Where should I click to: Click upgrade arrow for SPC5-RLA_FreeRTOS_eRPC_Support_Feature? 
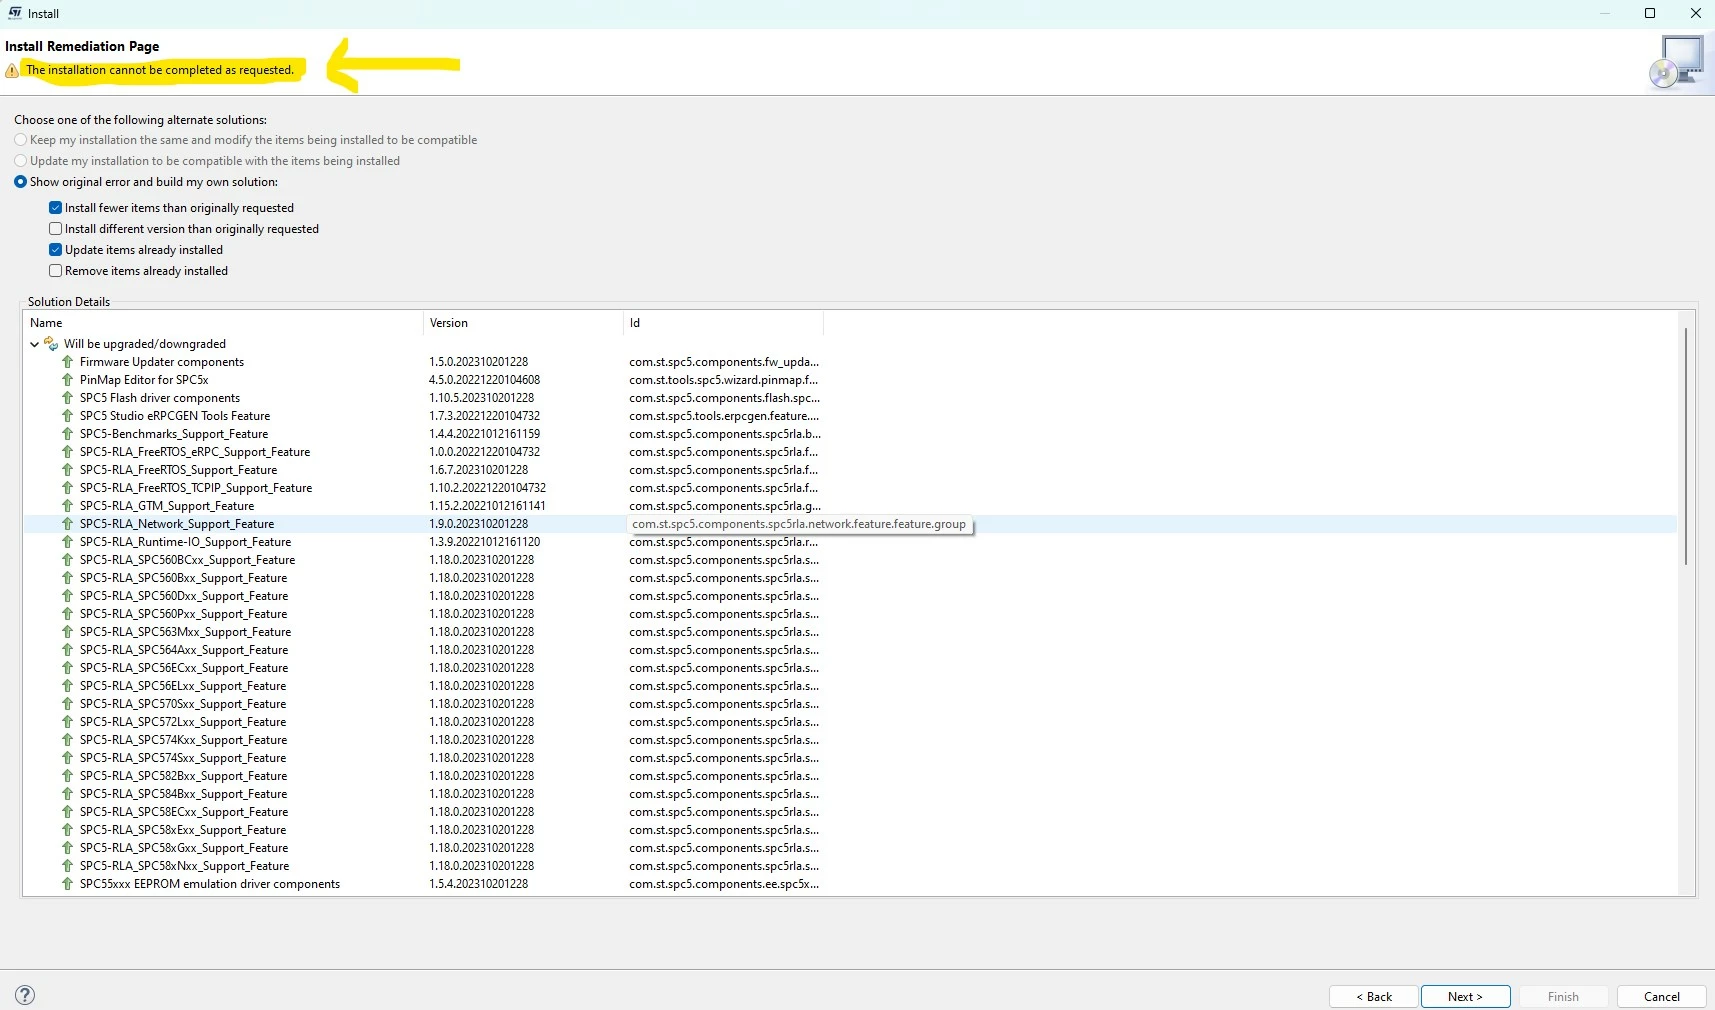[68, 452]
